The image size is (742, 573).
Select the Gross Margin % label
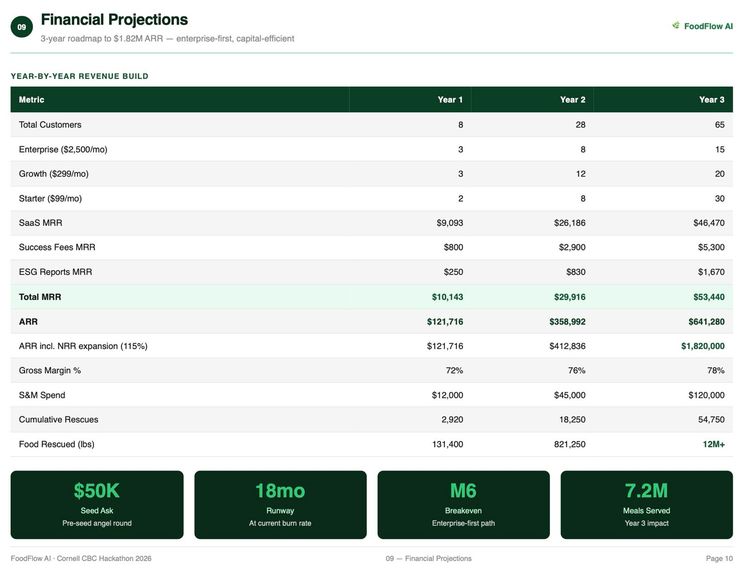(x=50, y=370)
